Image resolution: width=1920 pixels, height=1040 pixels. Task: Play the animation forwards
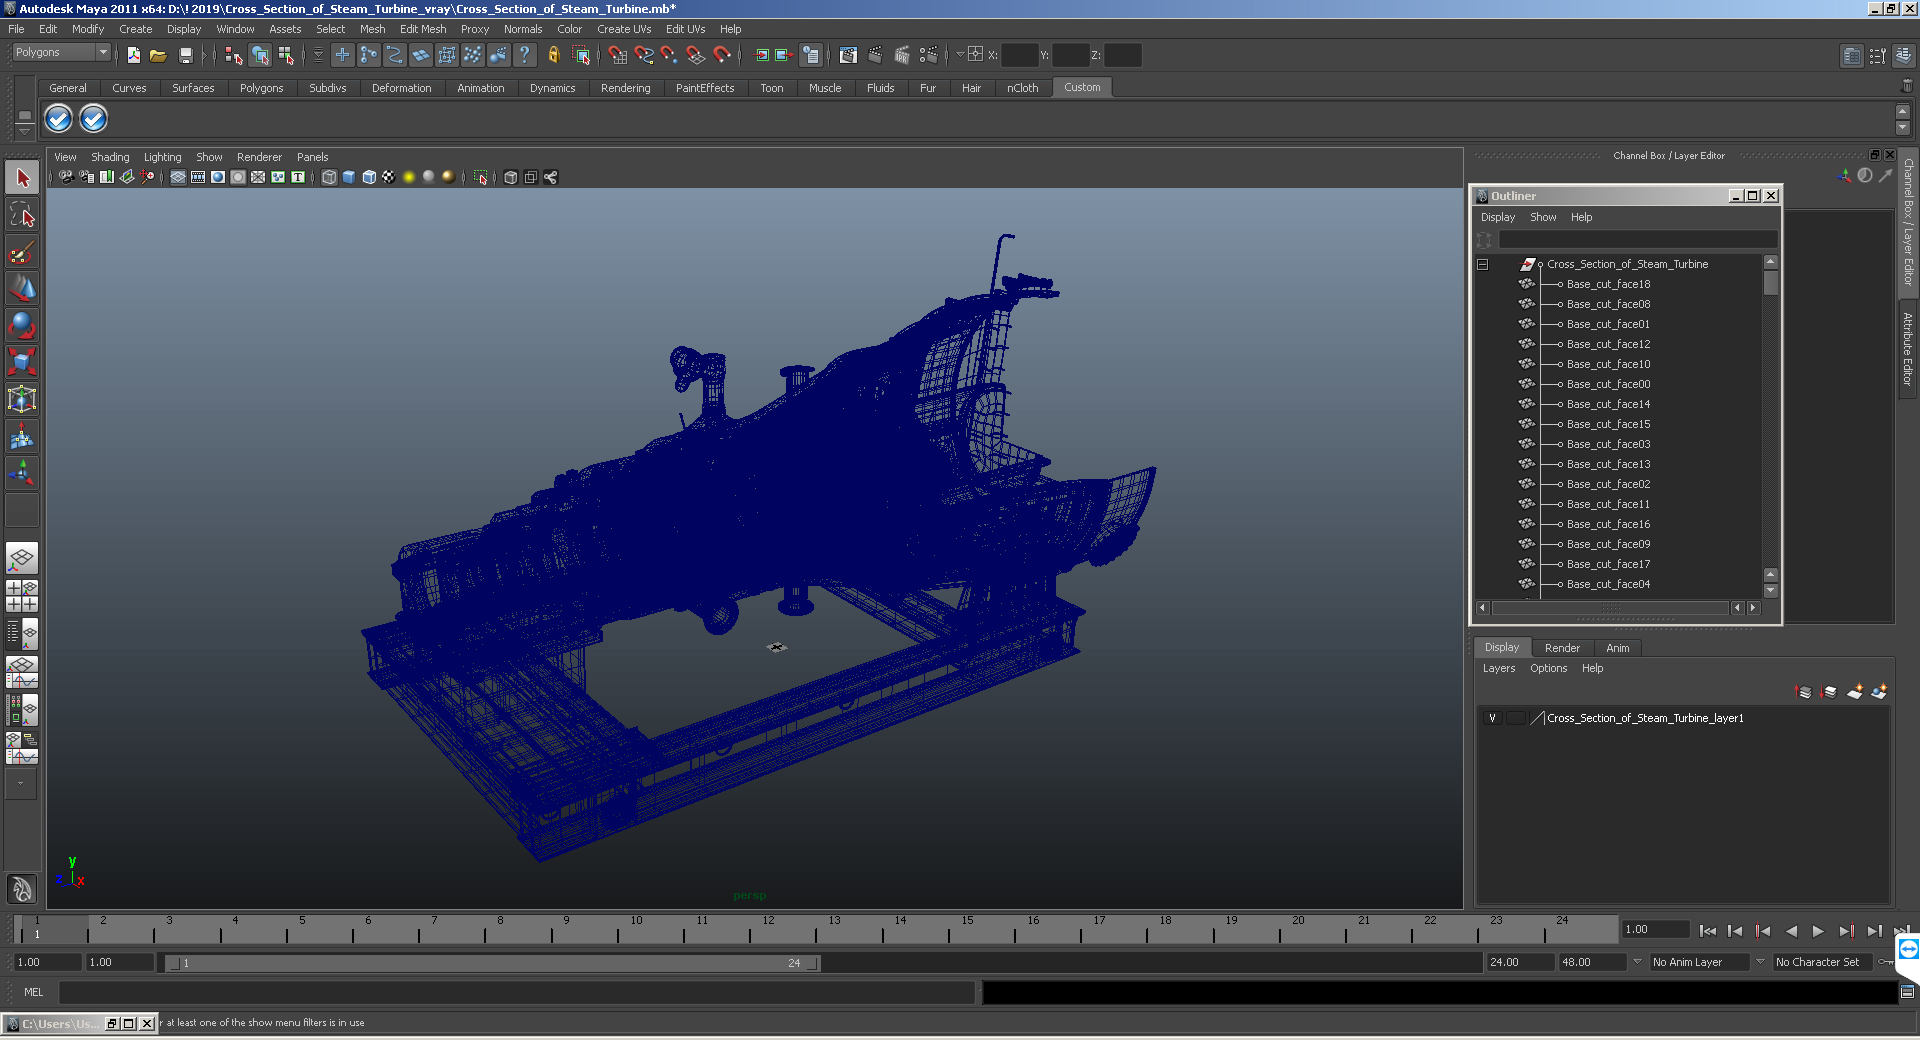click(1818, 931)
